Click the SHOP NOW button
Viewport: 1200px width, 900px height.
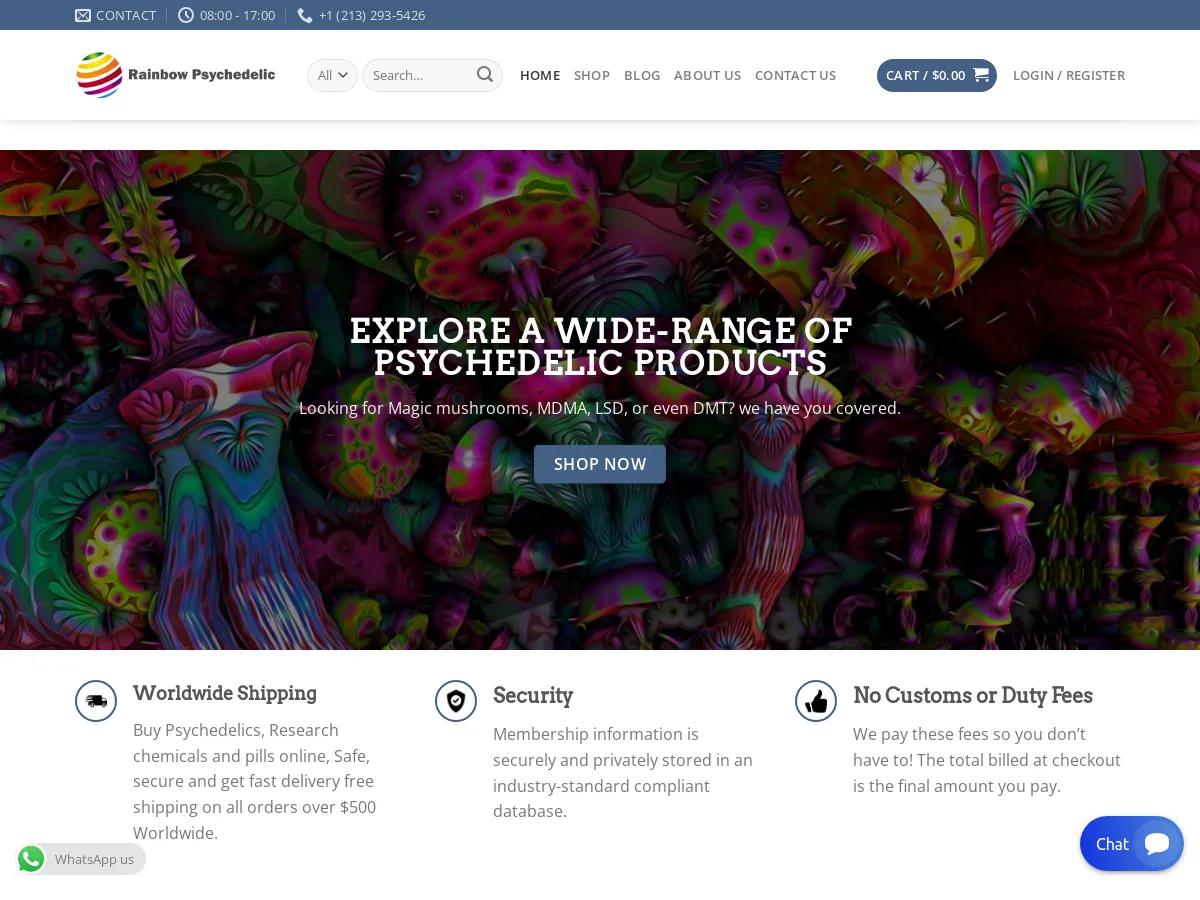(x=600, y=463)
